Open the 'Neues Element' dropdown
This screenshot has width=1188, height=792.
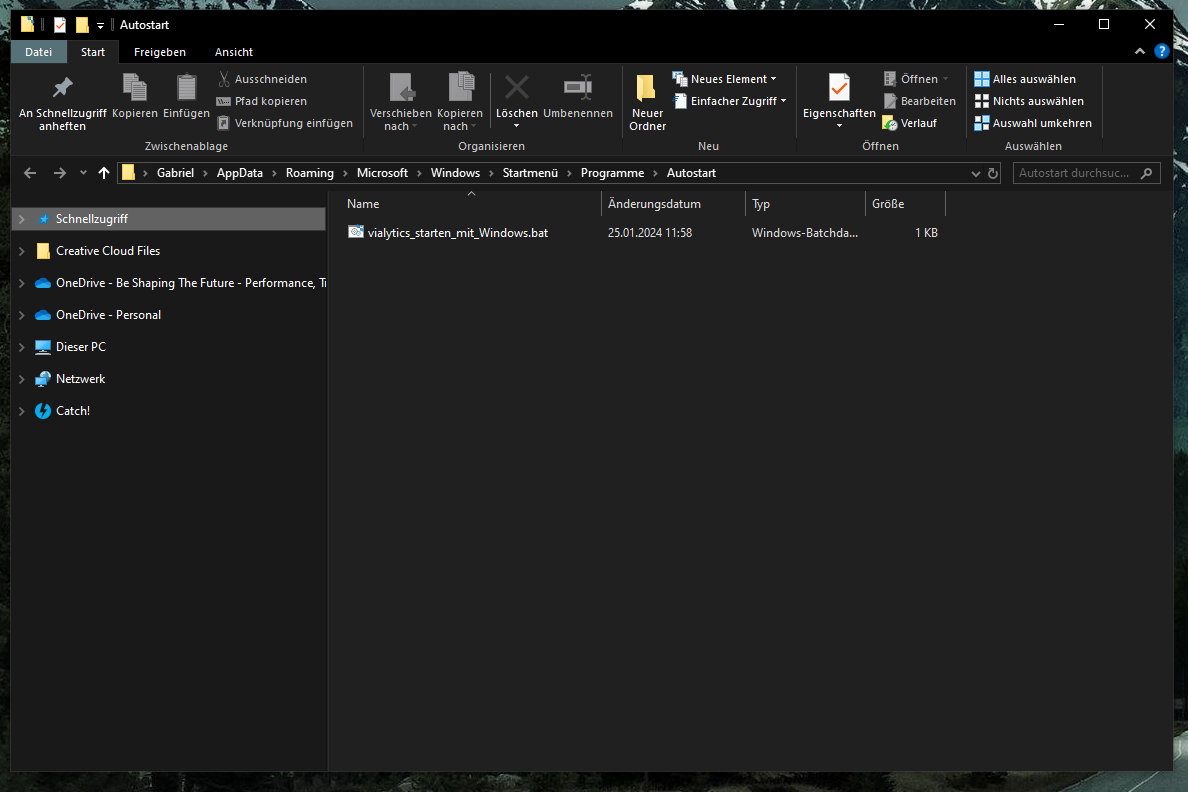point(725,78)
